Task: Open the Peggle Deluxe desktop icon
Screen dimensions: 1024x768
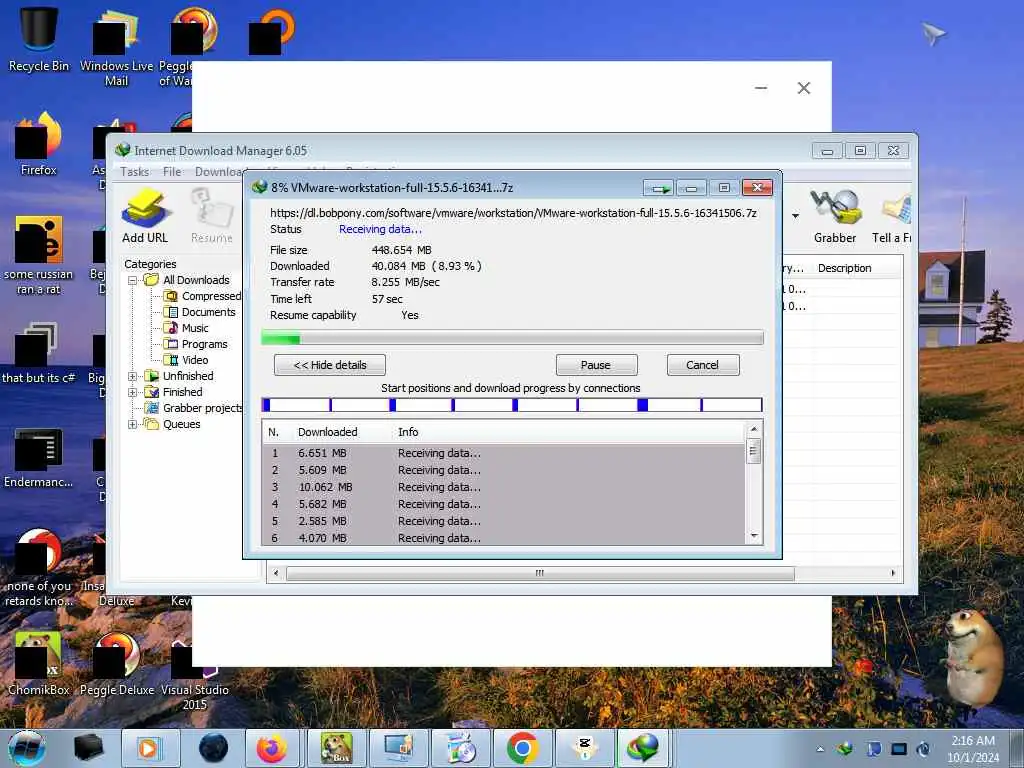Action: coord(117,664)
